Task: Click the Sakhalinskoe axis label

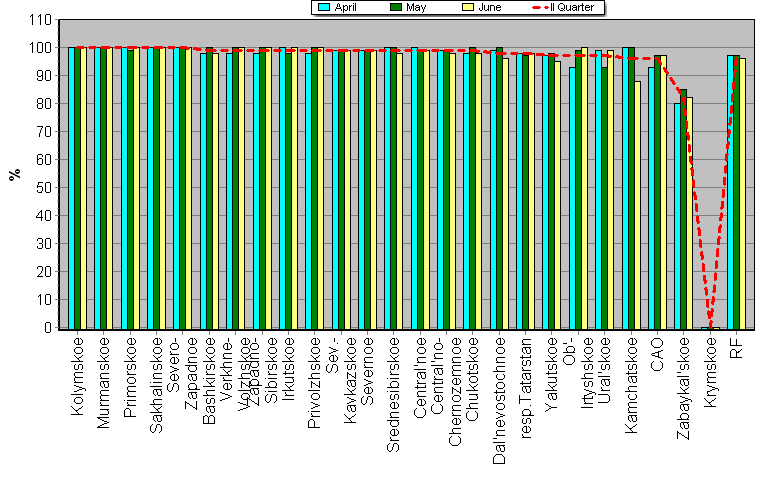Action: [x=156, y=385]
